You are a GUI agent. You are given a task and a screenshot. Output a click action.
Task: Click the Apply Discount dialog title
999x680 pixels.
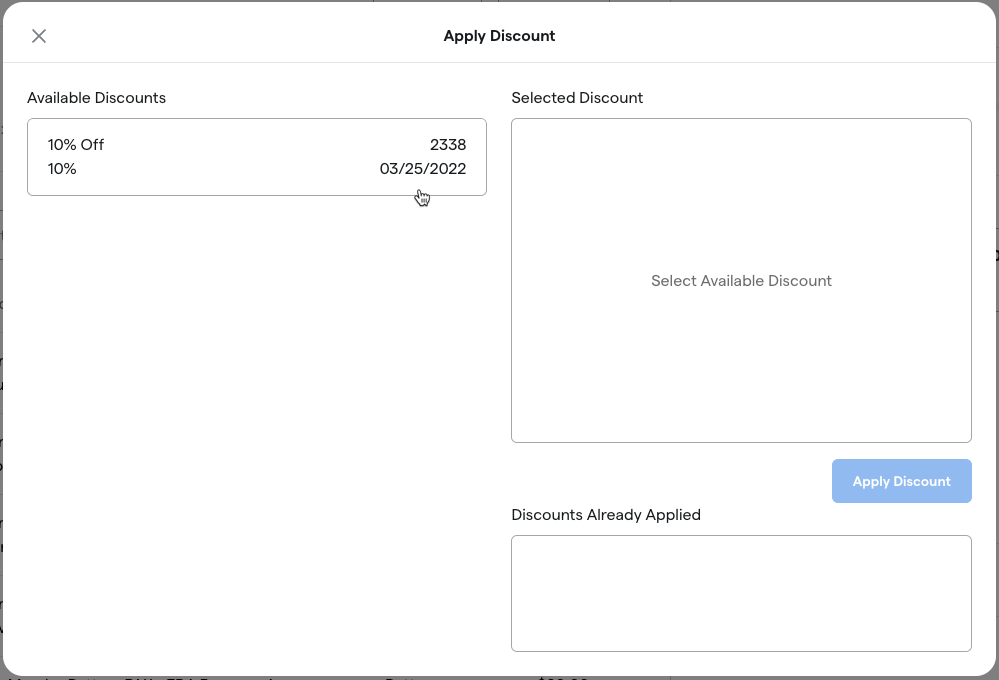click(x=500, y=36)
